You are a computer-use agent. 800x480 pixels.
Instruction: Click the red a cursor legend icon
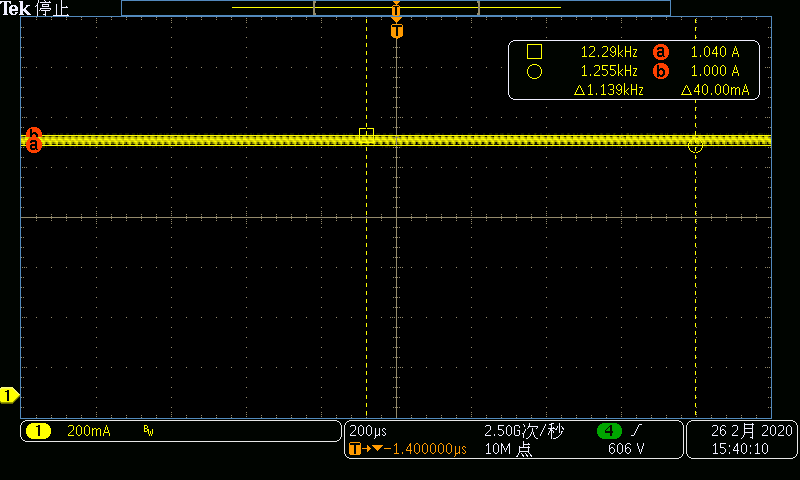(x=661, y=52)
